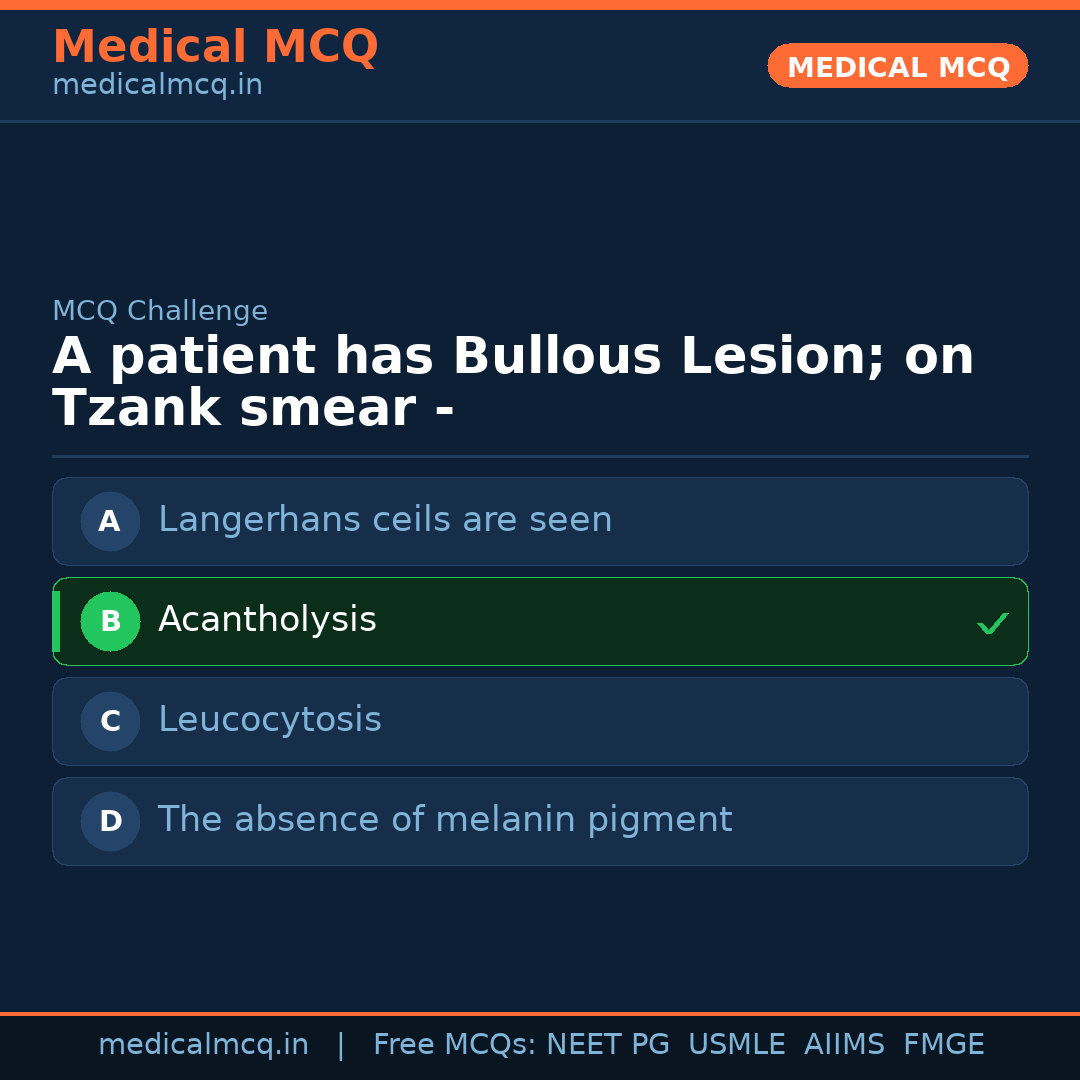The height and width of the screenshot is (1080, 1080).
Task: Click the circular B badge icon
Action: coord(110,621)
